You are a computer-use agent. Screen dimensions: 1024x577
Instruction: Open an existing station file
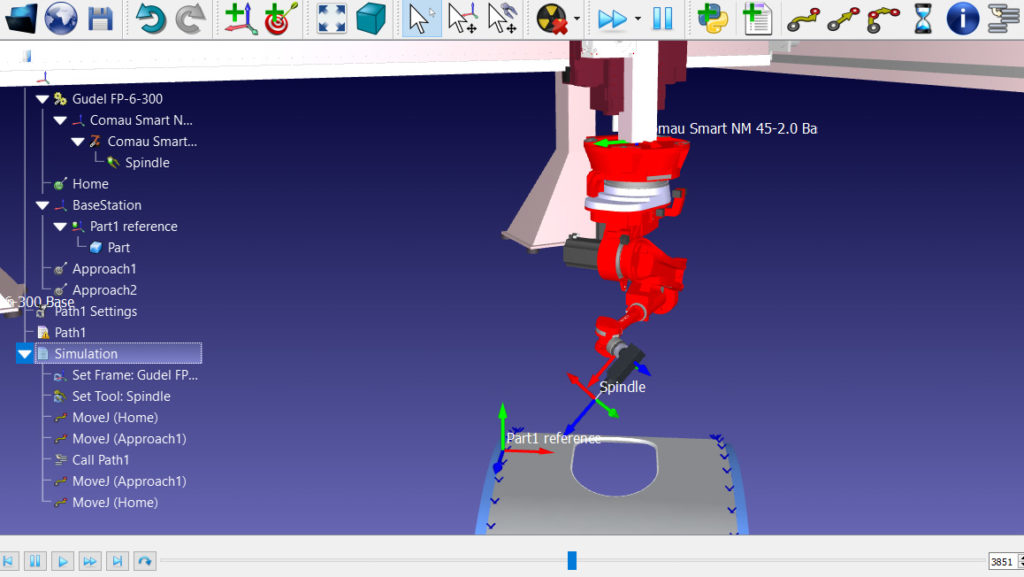[20, 17]
